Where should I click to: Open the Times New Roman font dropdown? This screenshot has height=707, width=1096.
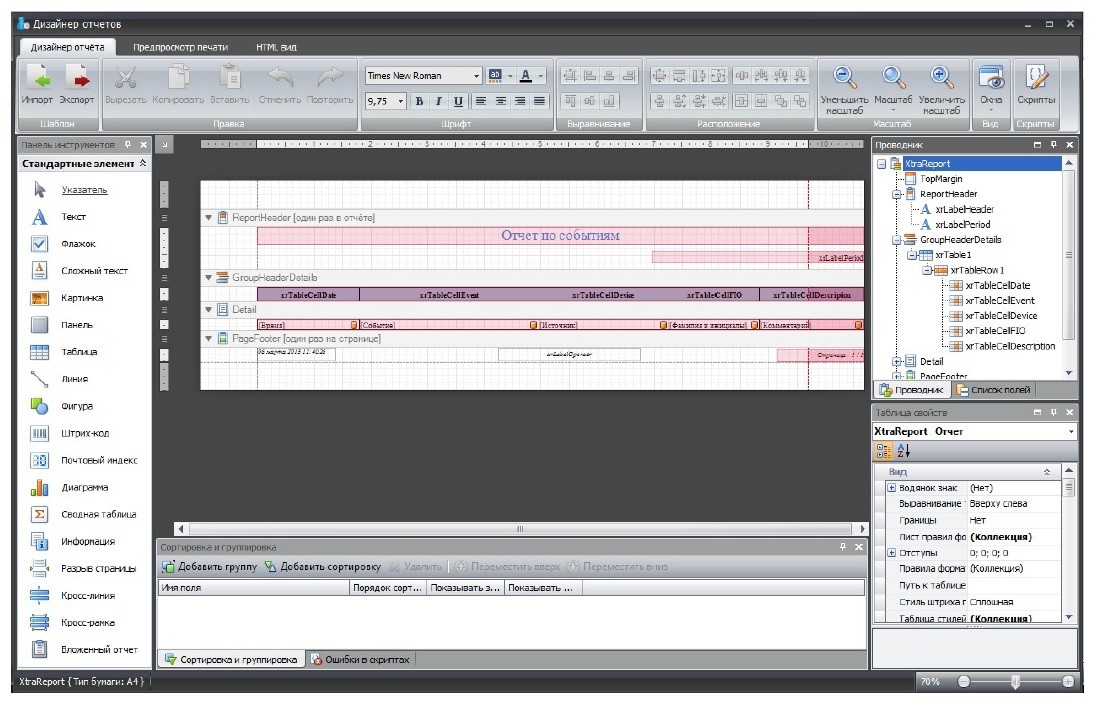point(477,76)
